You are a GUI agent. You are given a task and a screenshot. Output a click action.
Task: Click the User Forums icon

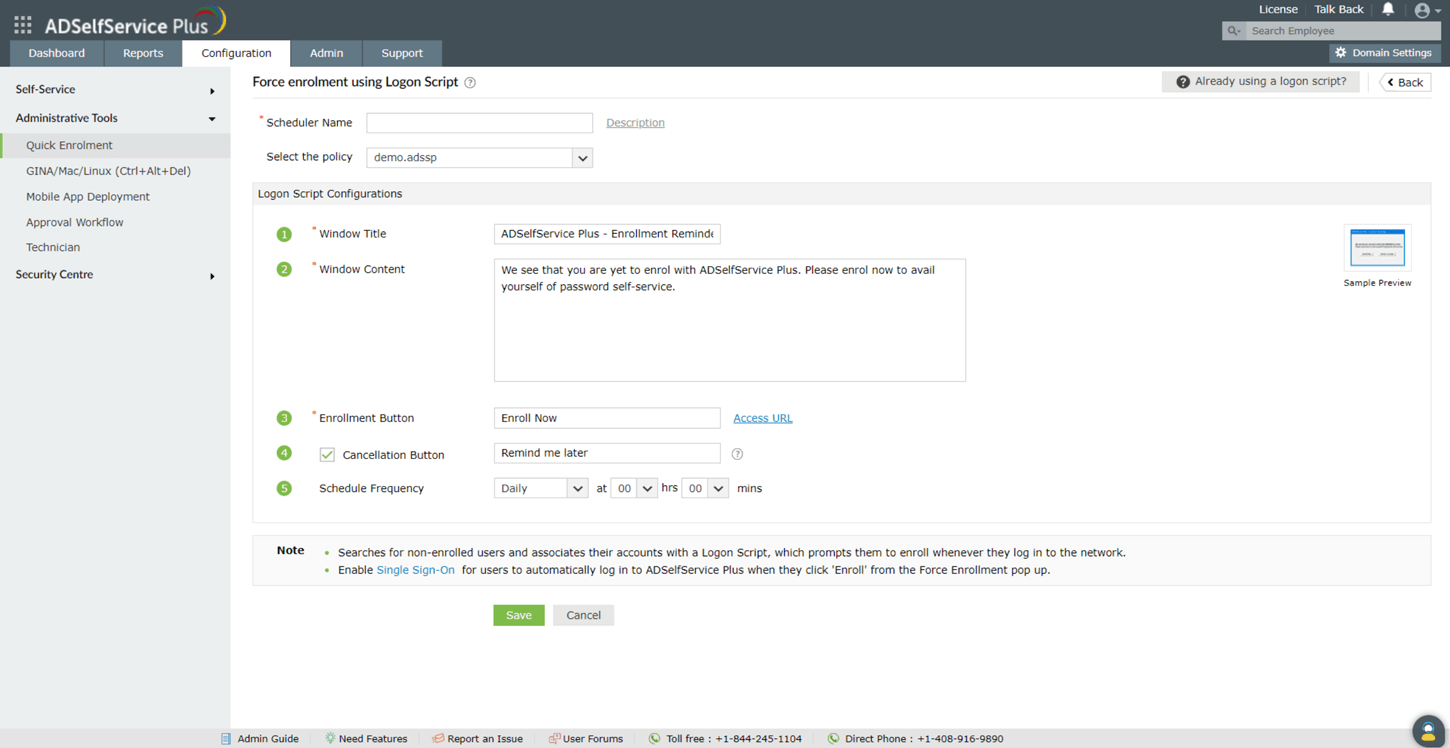(554, 739)
